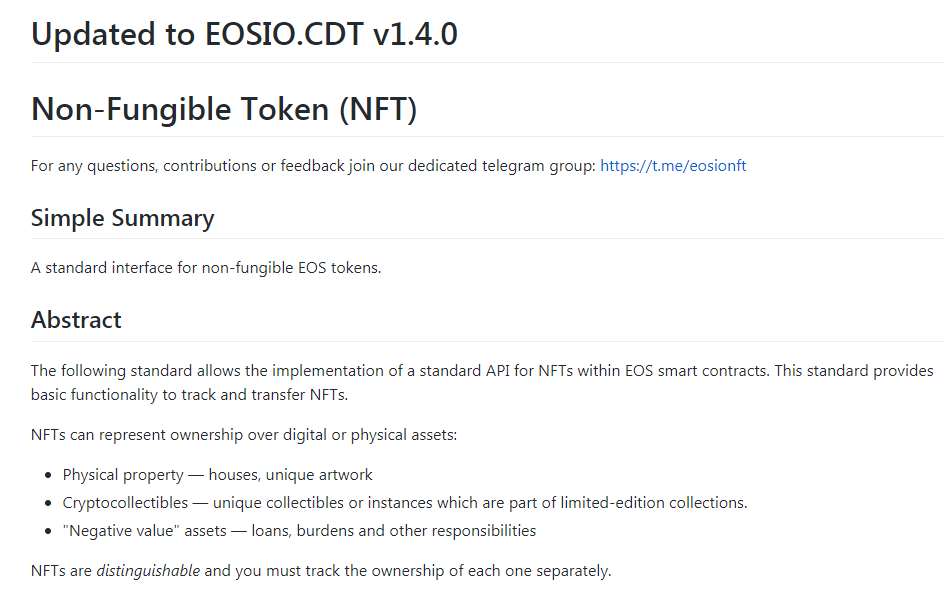This screenshot has height=602, width=949.
Task: Click the "Cryptocollectibles" list item
Action: coord(125,503)
